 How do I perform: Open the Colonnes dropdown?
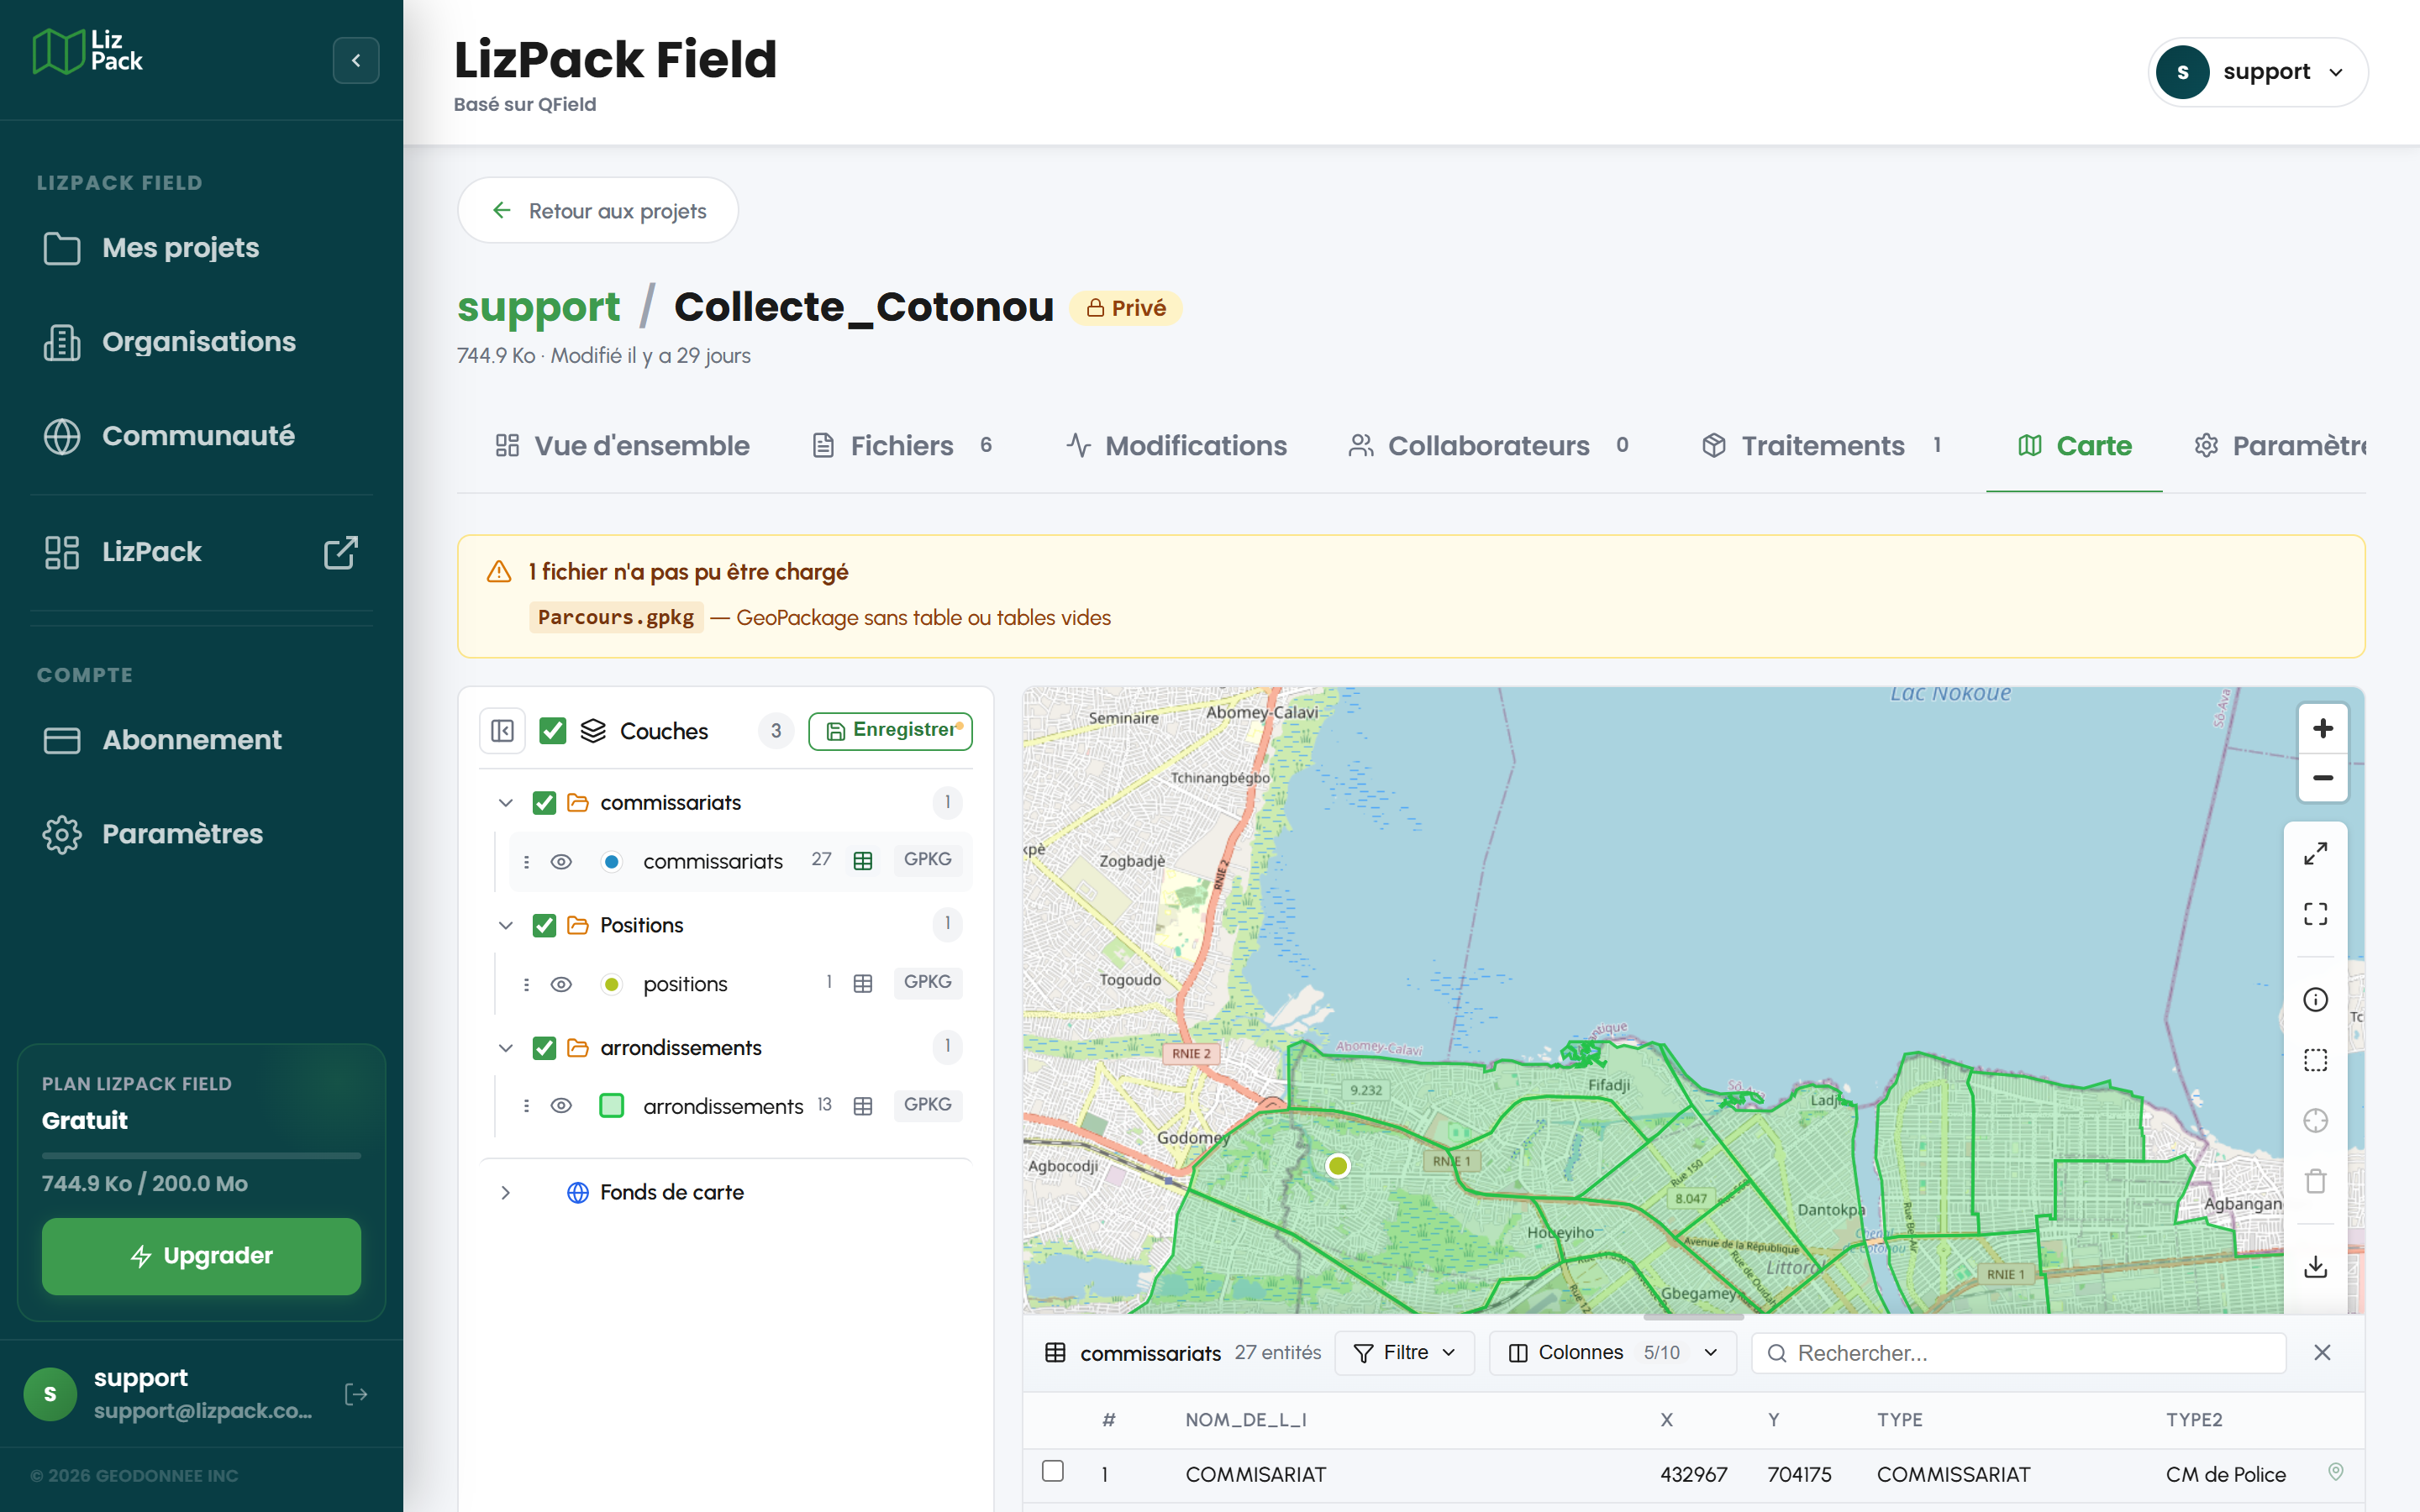1612,1353
